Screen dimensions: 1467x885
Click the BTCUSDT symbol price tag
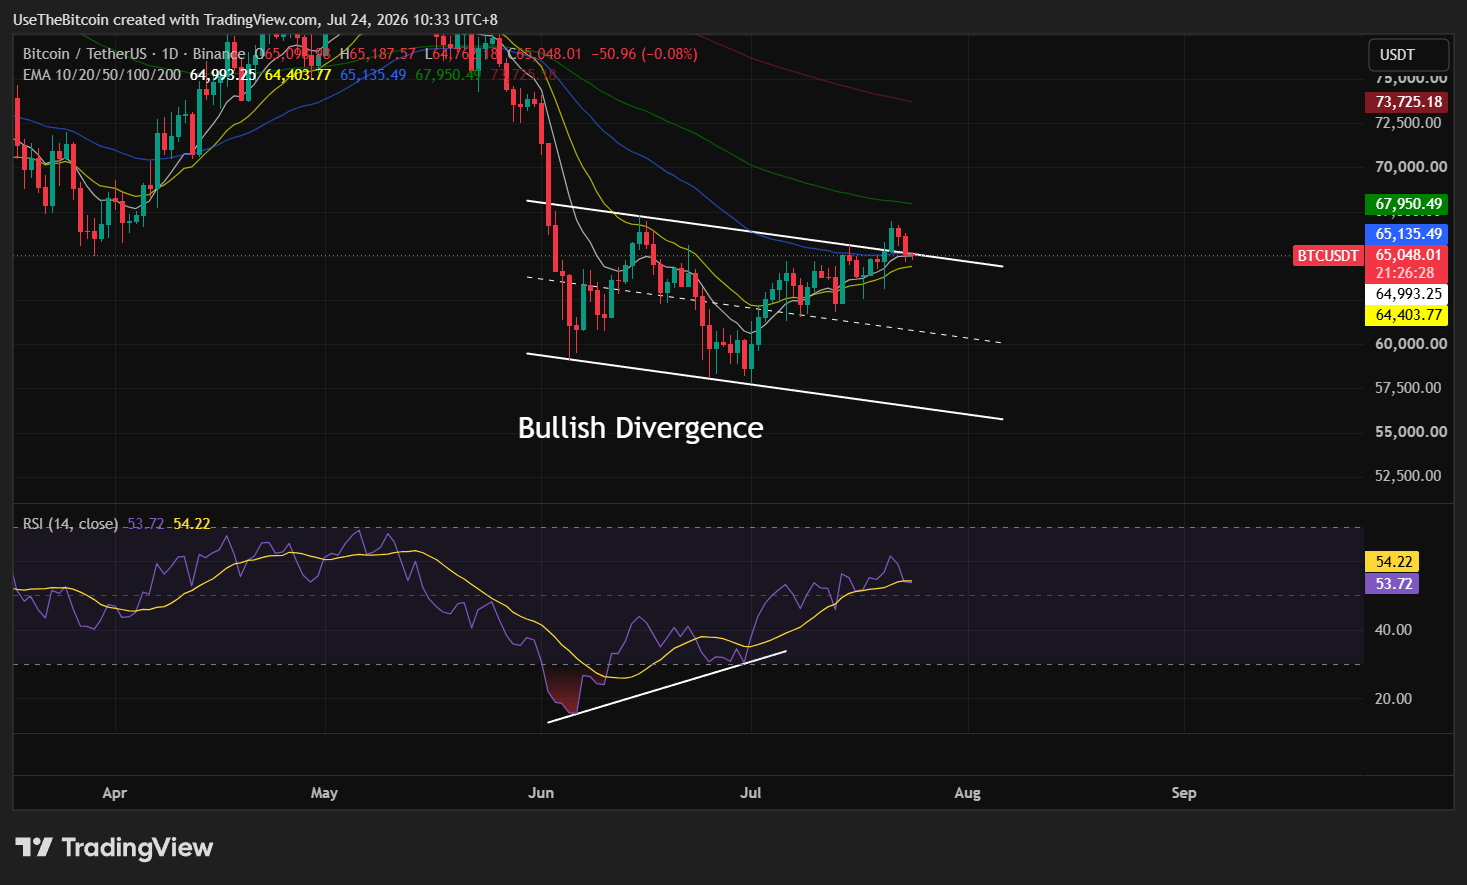pos(1328,255)
